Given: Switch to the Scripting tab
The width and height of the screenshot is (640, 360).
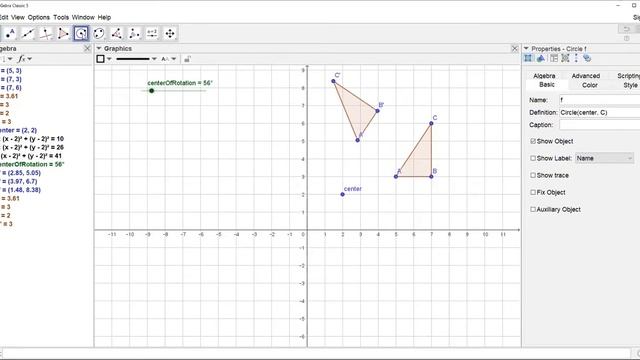Looking at the screenshot, I should (x=628, y=76).
